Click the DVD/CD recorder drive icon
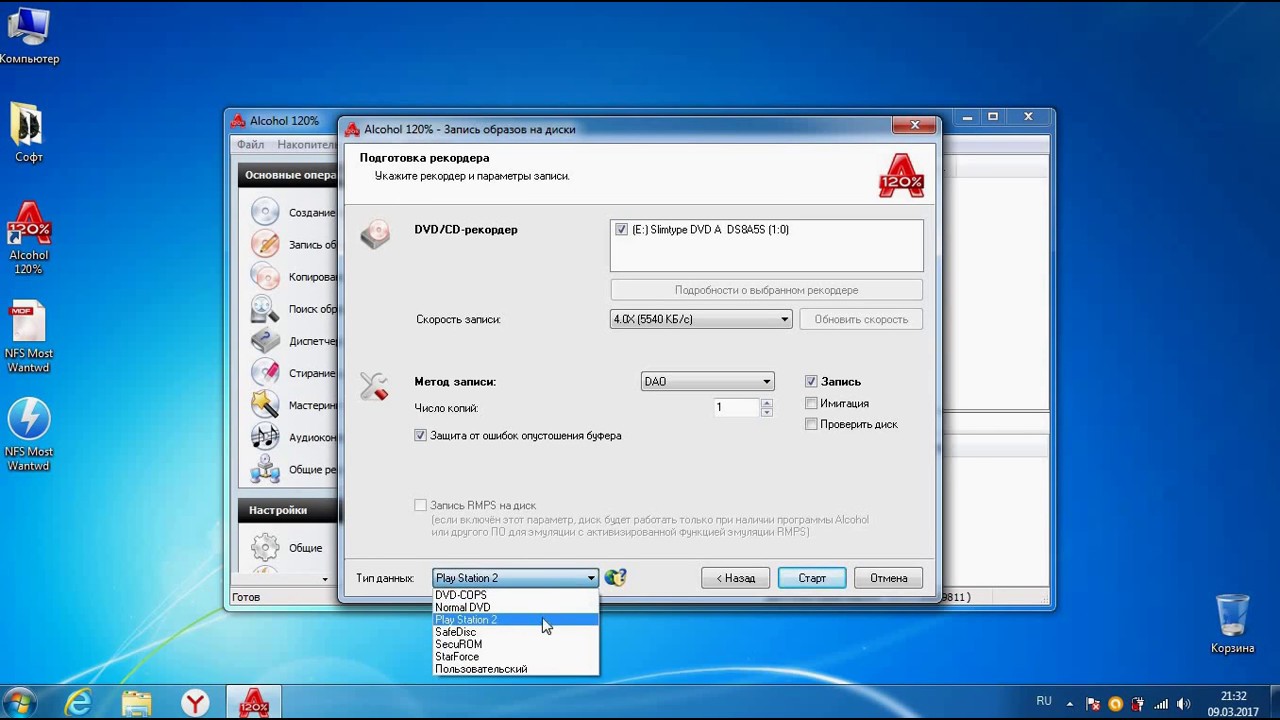The image size is (1280, 720). pos(375,233)
